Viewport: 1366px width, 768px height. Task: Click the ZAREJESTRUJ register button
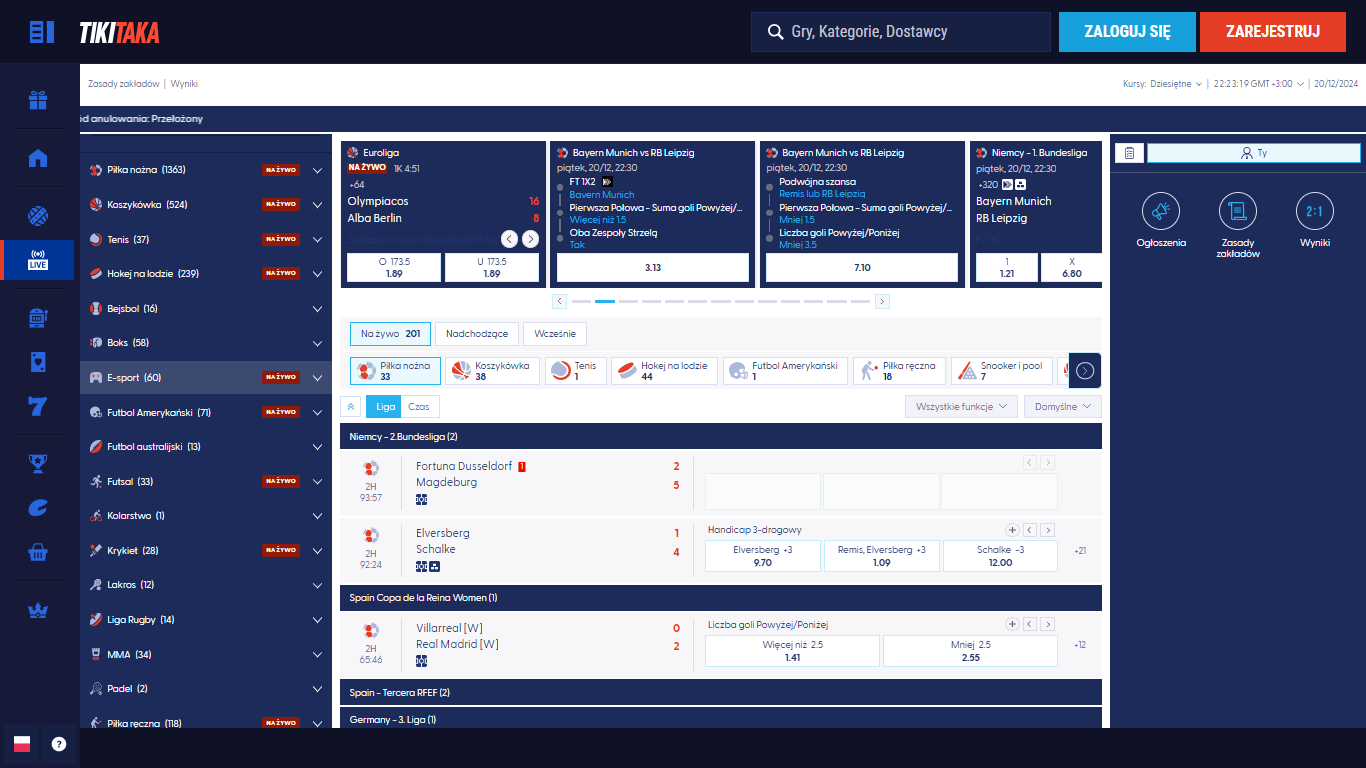click(1273, 32)
